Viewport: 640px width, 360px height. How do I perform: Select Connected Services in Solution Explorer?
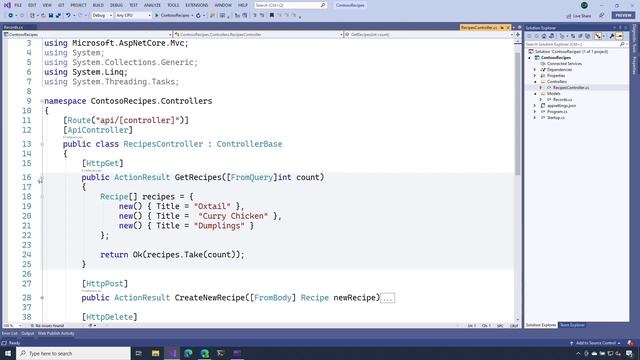[x=564, y=64]
